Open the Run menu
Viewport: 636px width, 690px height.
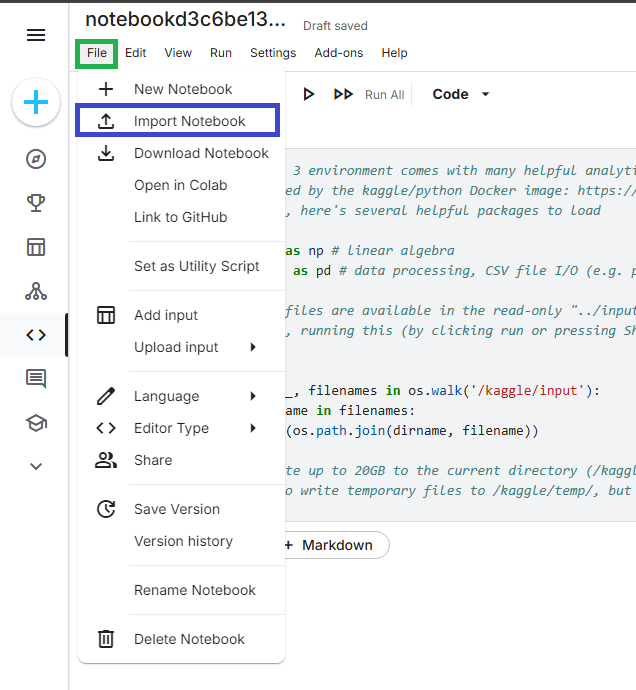click(x=221, y=53)
